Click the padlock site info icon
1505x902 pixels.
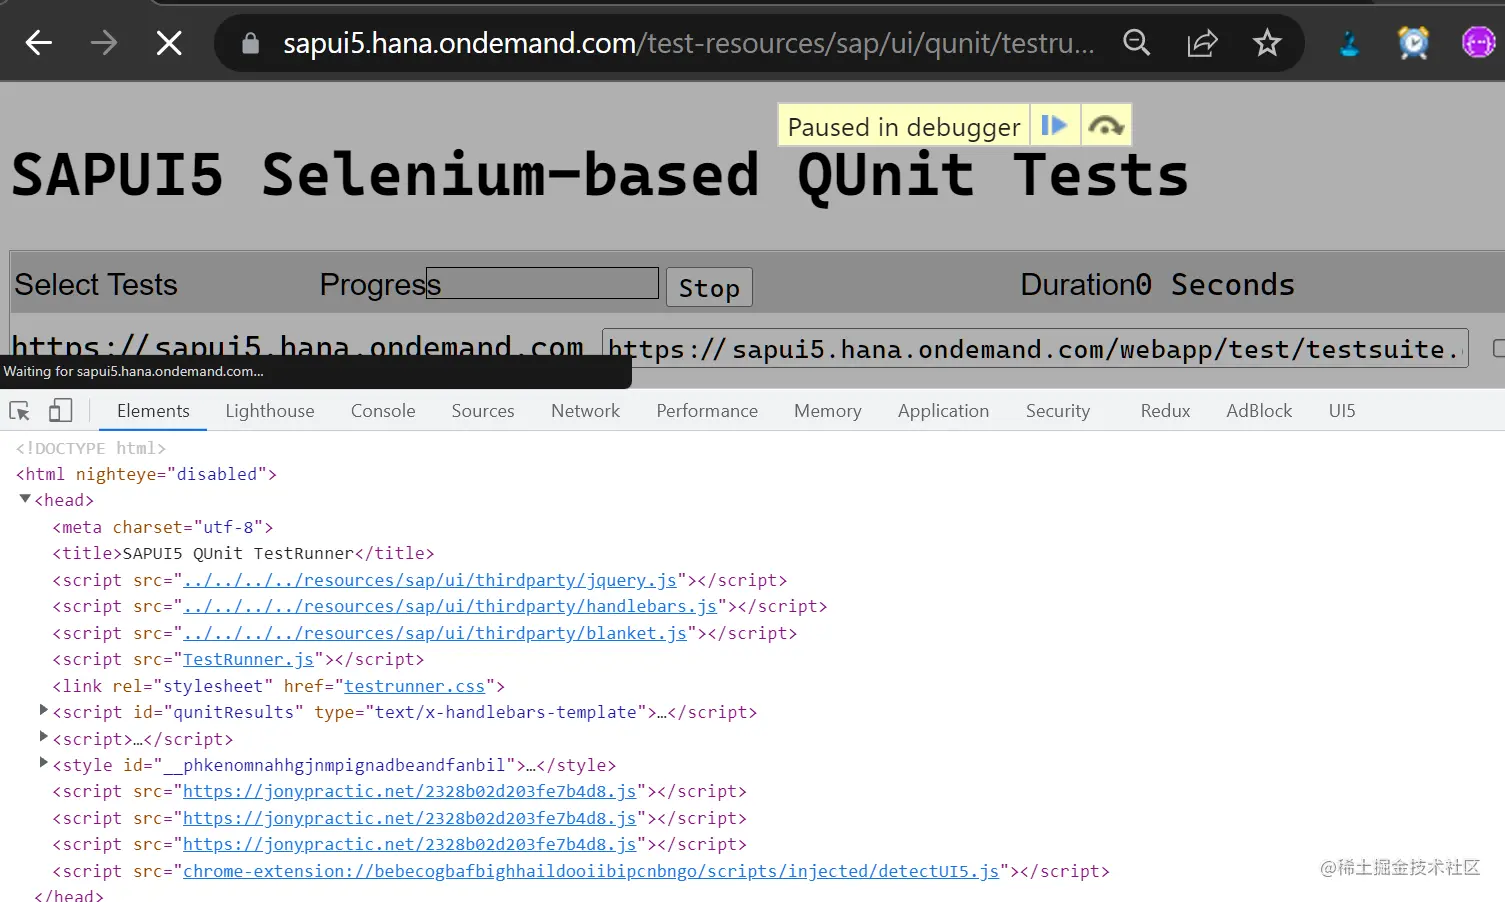tap(250, 43)
